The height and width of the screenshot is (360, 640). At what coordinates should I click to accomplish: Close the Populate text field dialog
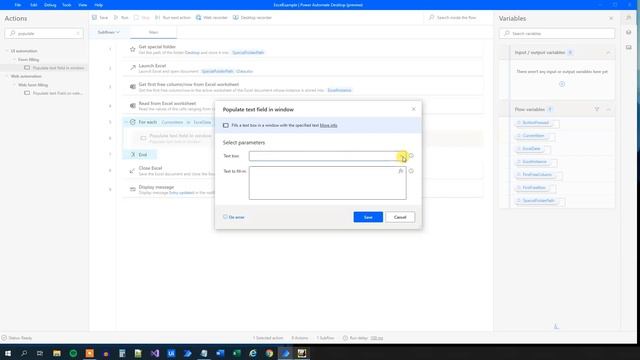413,109
